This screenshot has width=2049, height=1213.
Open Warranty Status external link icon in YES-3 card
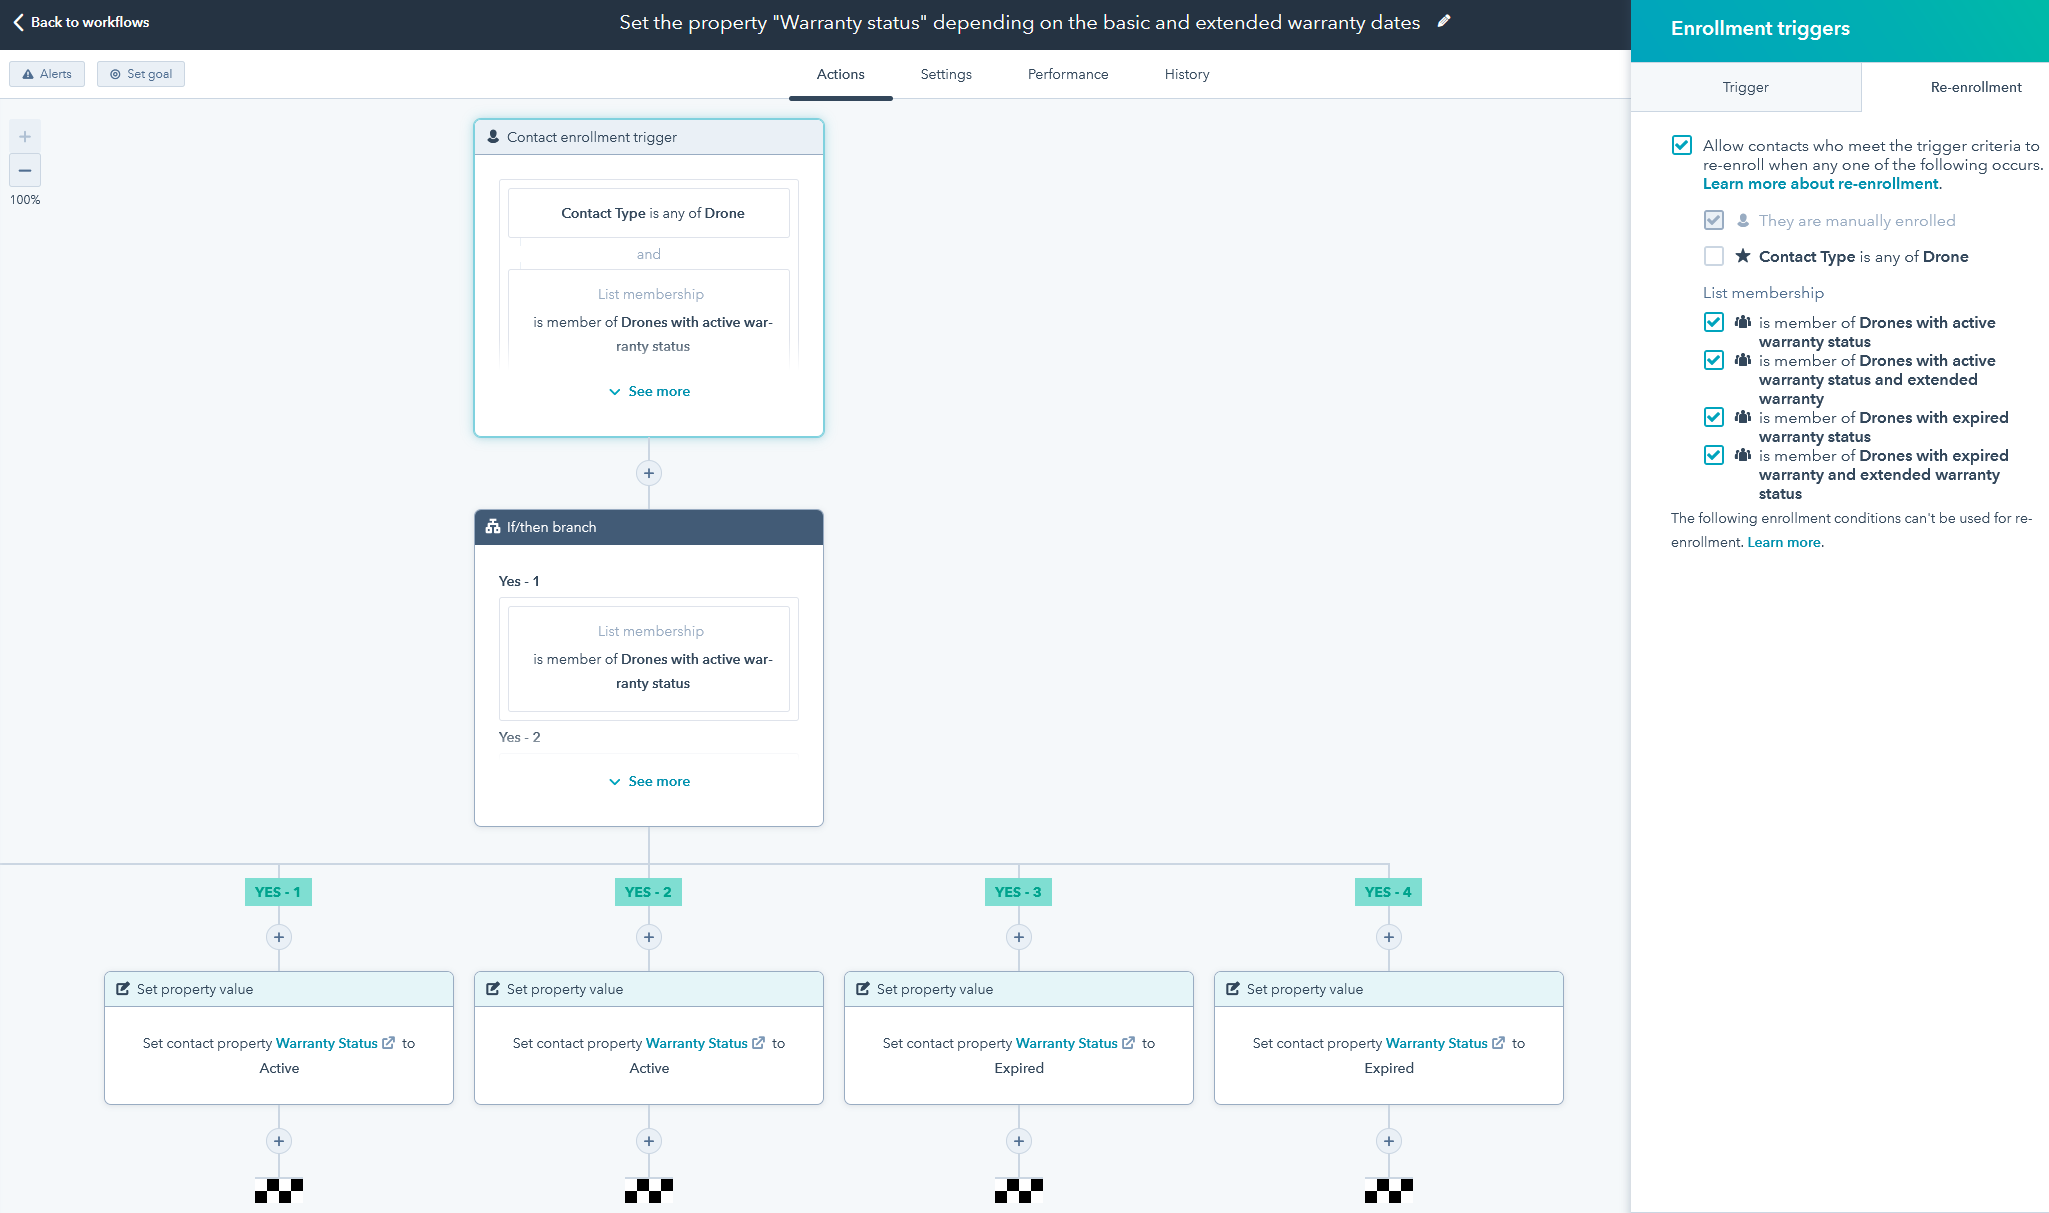click(1129, 1043)
